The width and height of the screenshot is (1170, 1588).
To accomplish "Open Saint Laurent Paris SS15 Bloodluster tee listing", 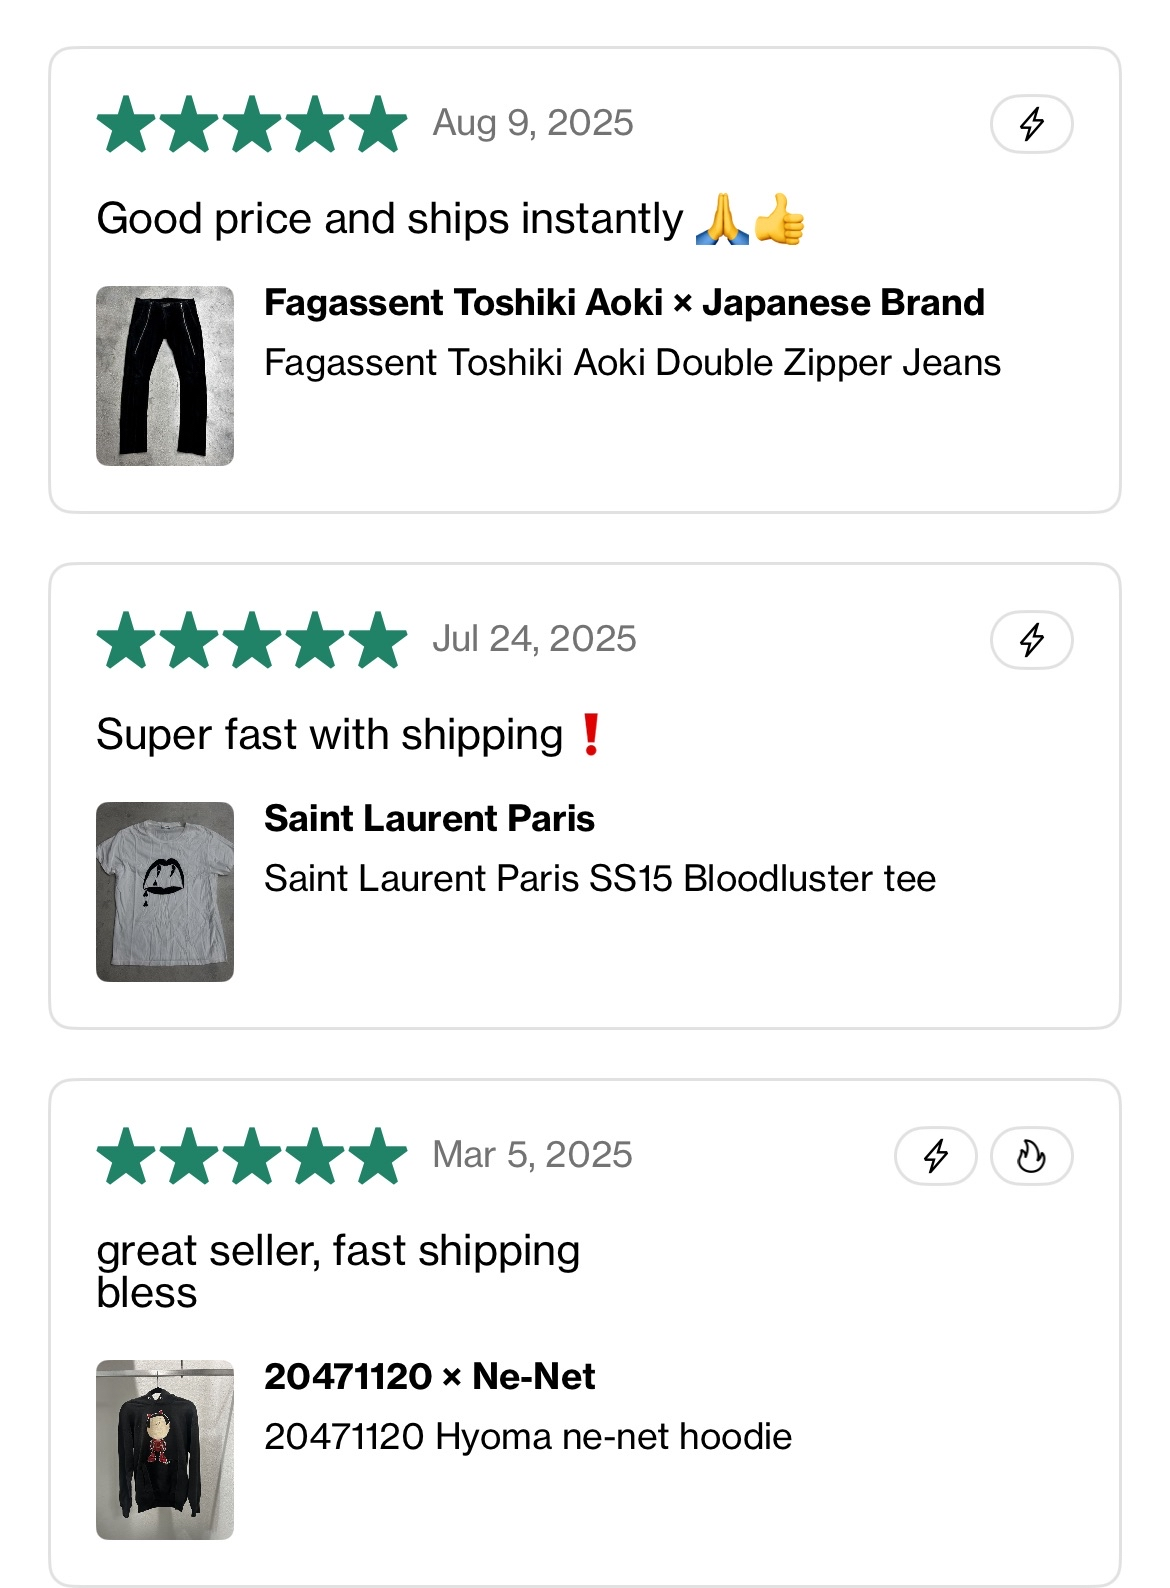I will pyautogui.click(x=600, y=878).
